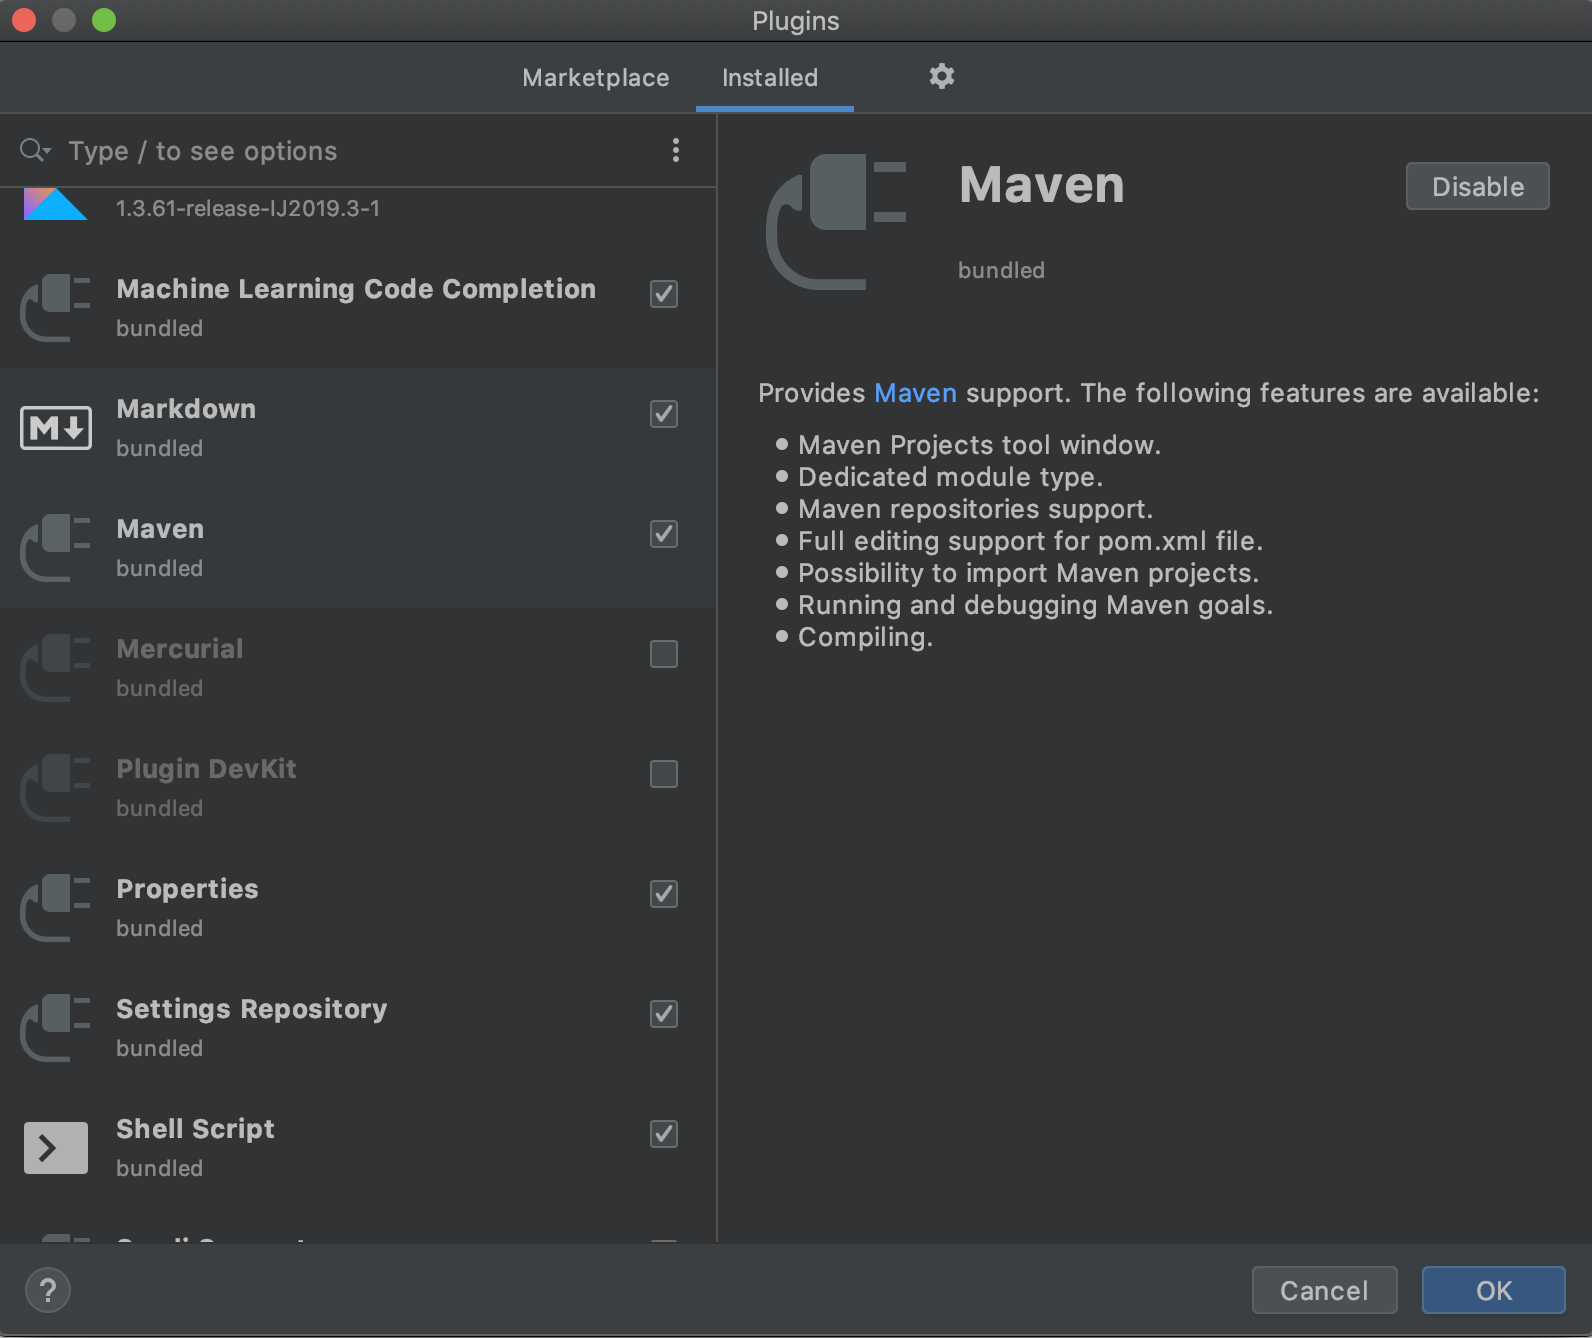Screen dimensions: 1592x1338
Task: Select Machine Learning Code Completion row title
Action: pyautogui.click(x=356, y=289)
